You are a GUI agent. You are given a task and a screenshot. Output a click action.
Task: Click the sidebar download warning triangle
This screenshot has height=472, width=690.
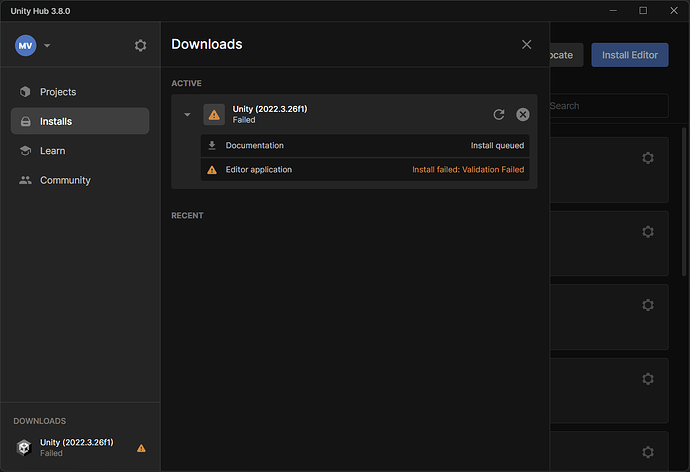pos(141,447)
